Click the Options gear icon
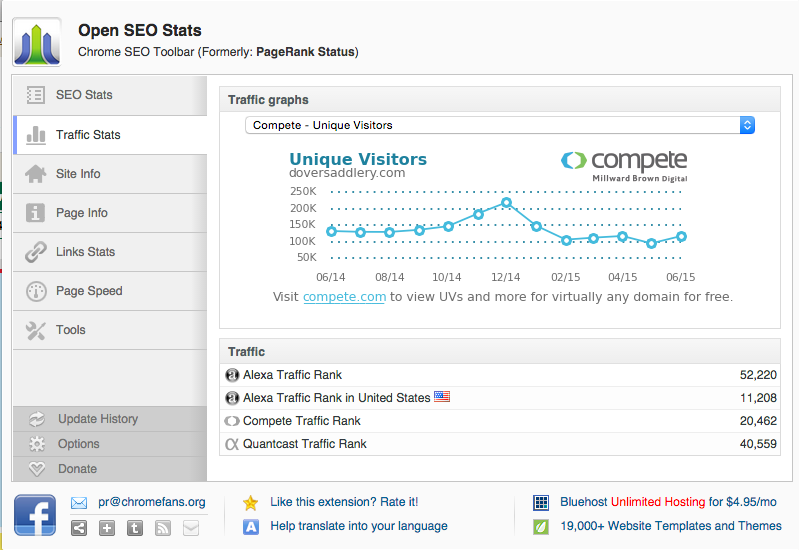The width and height of the screenshot is (799, 550). coord(37,444)
